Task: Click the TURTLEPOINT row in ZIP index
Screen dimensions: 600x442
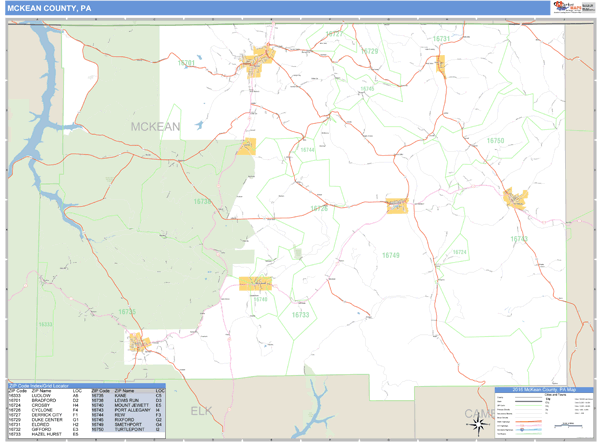Action: tap(128, 429)
